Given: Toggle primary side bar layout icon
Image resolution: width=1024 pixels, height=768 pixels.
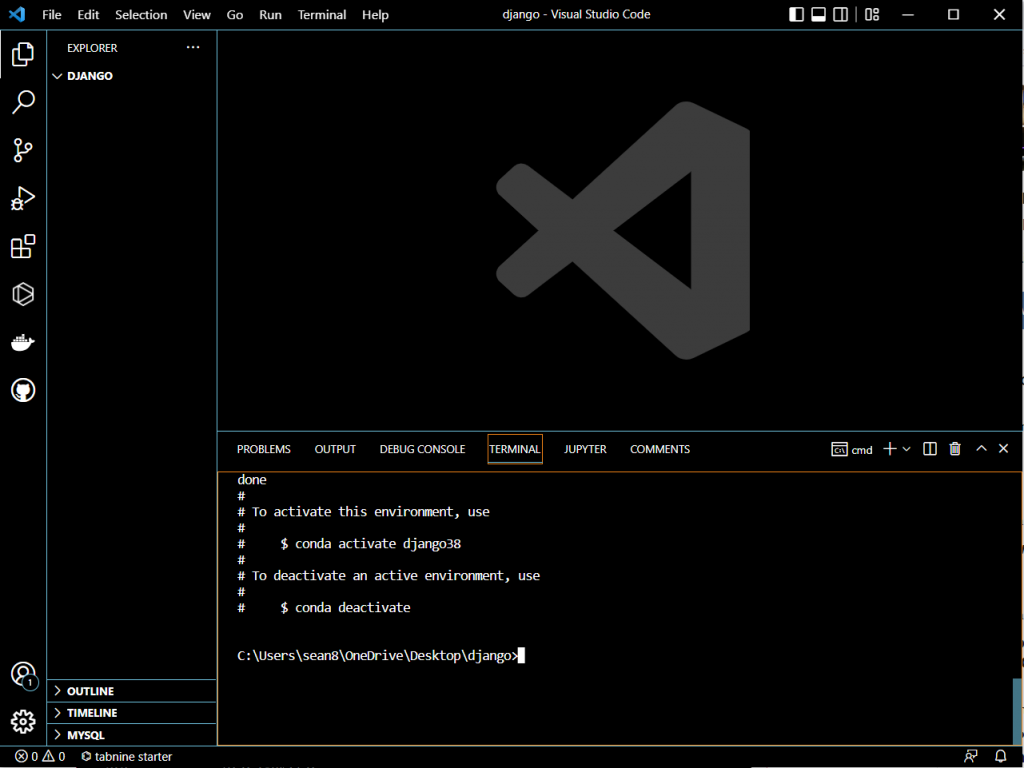Looking at the screenshot, I should (x=796, y=14).
